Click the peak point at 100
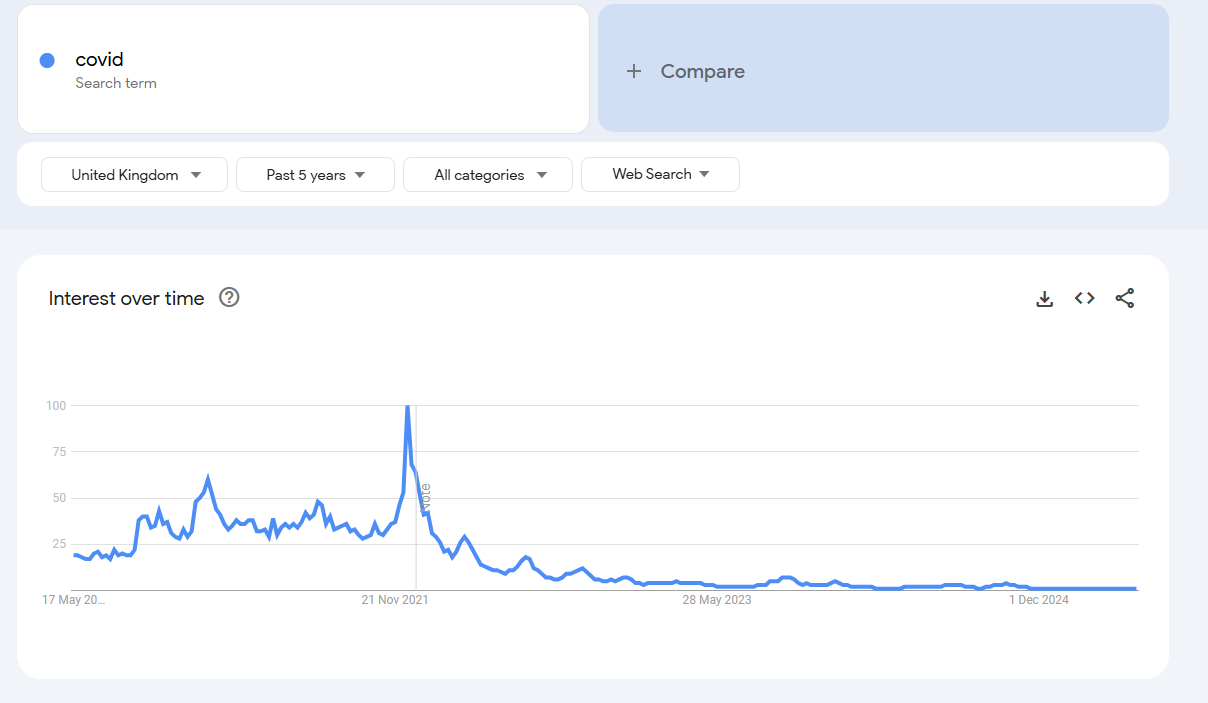 (407, 407)
